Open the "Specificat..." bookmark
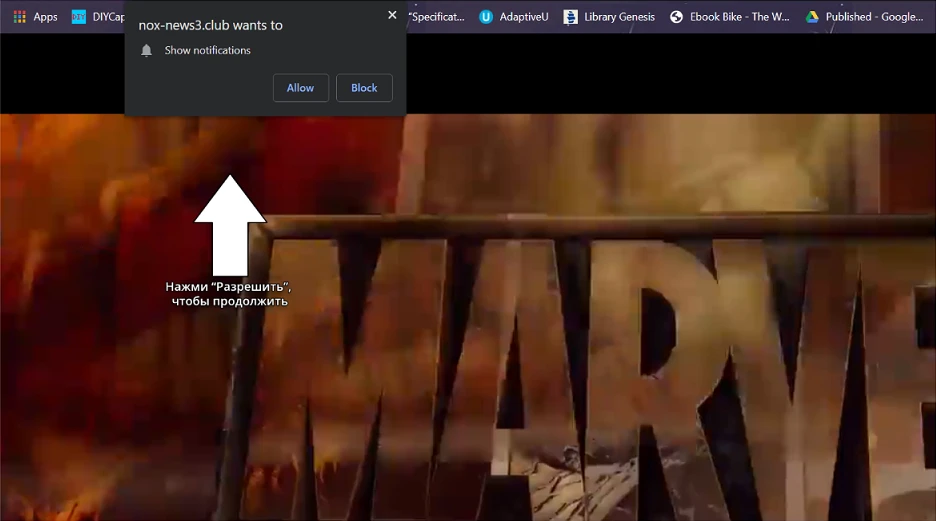 [x=437, y=17]
